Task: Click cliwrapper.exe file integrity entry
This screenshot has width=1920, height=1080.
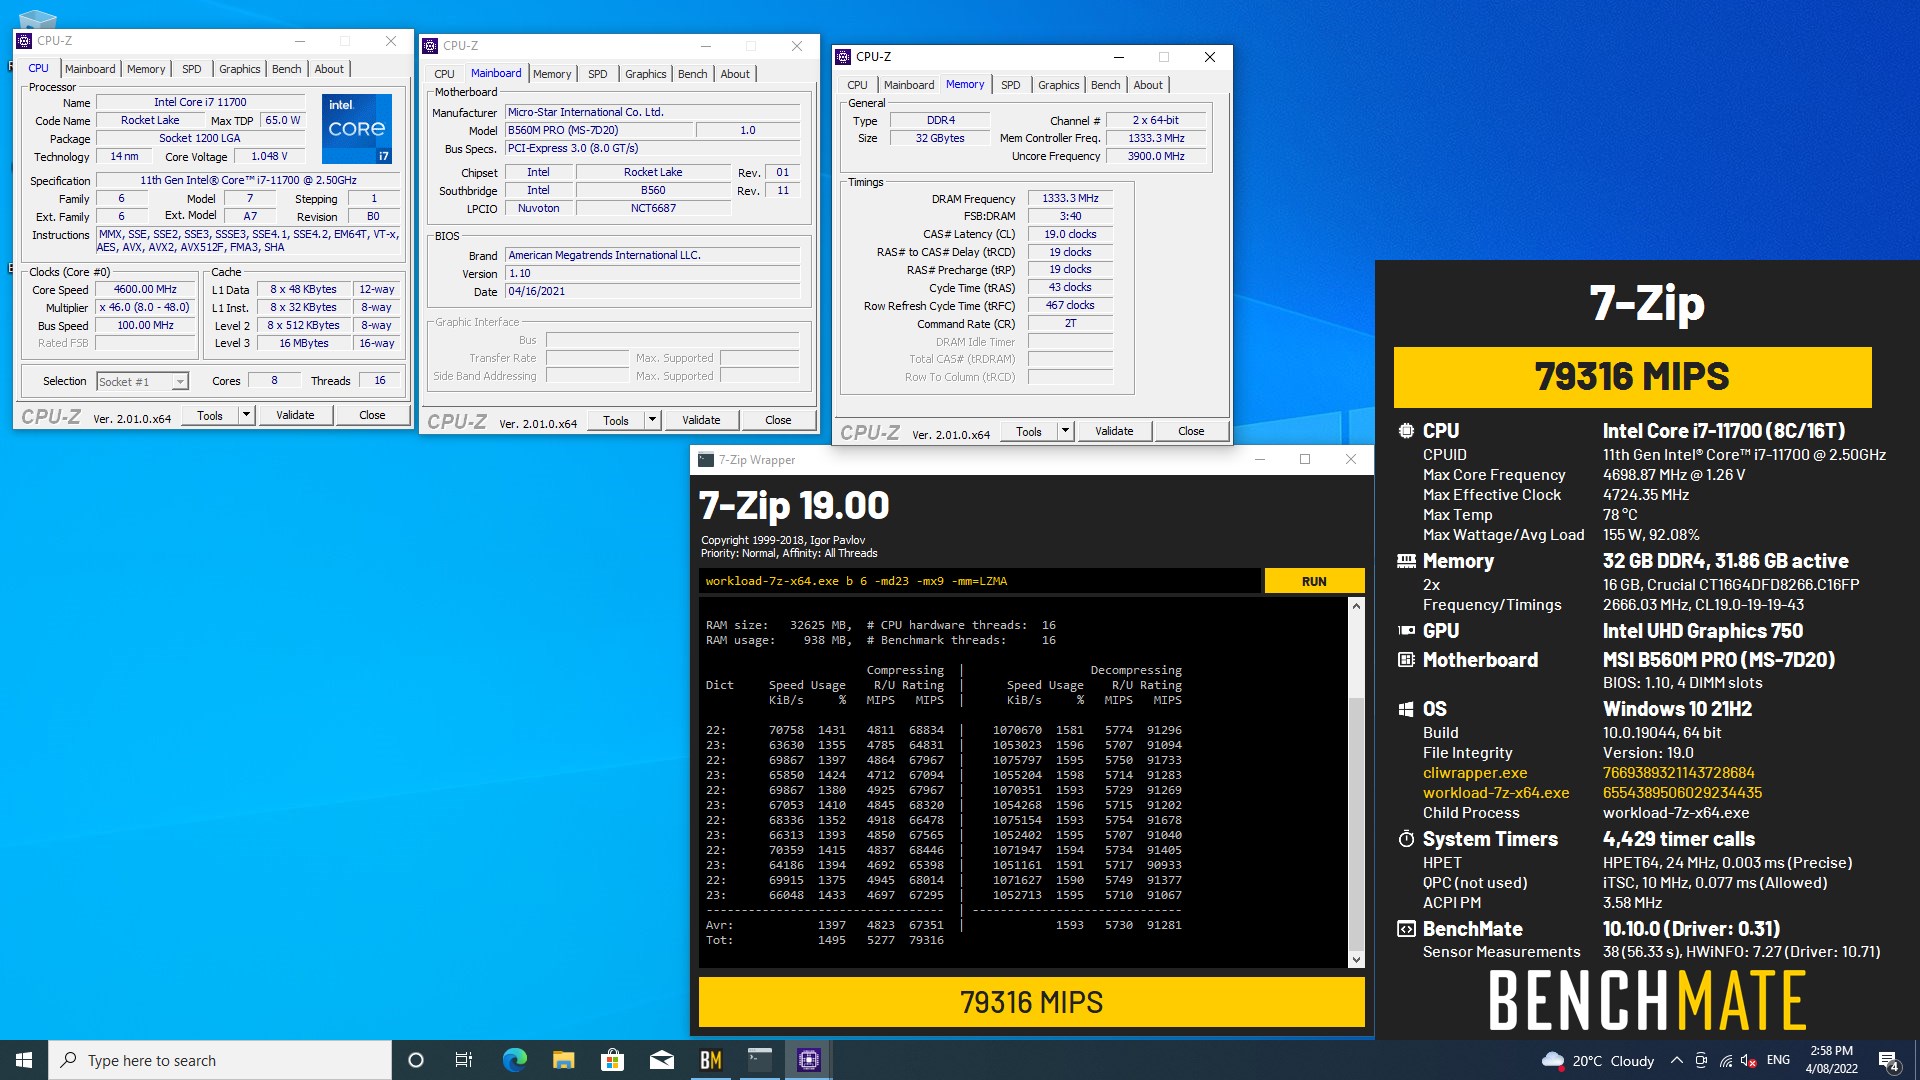Action: (1475, 773)
